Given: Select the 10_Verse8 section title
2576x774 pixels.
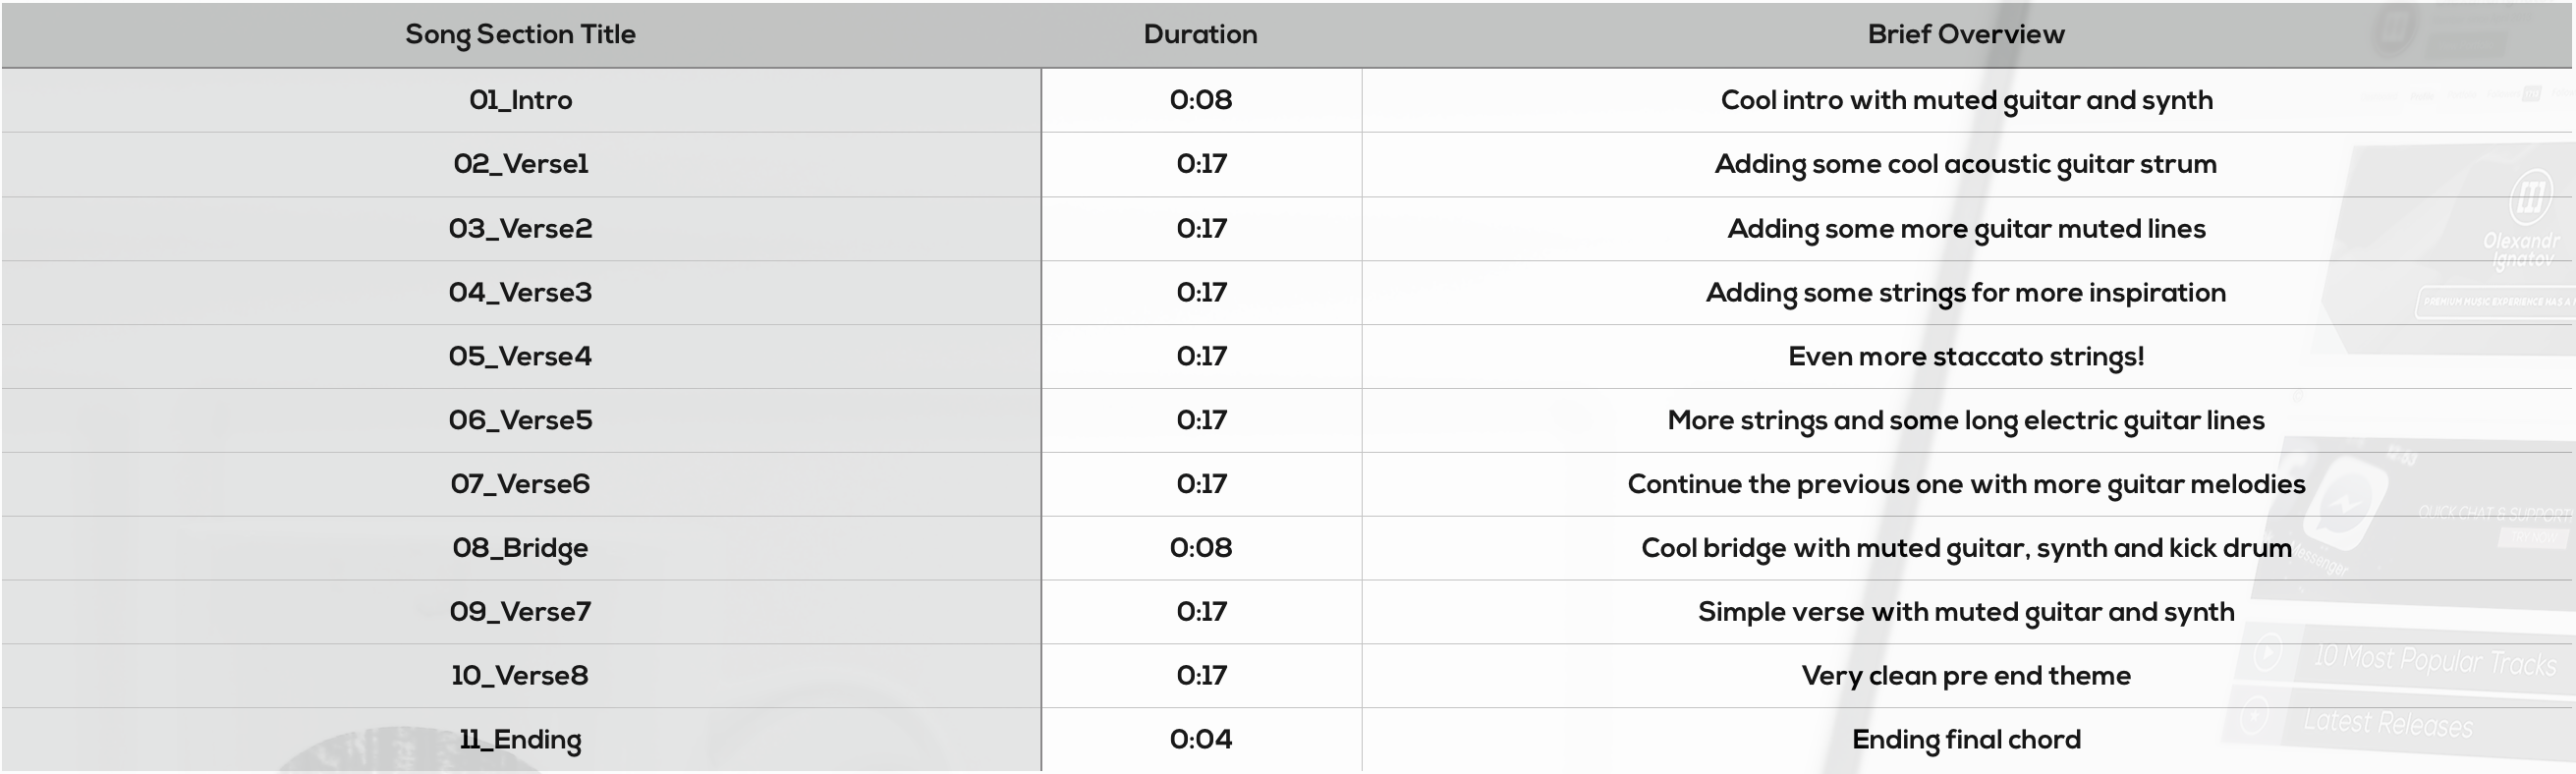Looking at the screenshot, I should point(520,676).
